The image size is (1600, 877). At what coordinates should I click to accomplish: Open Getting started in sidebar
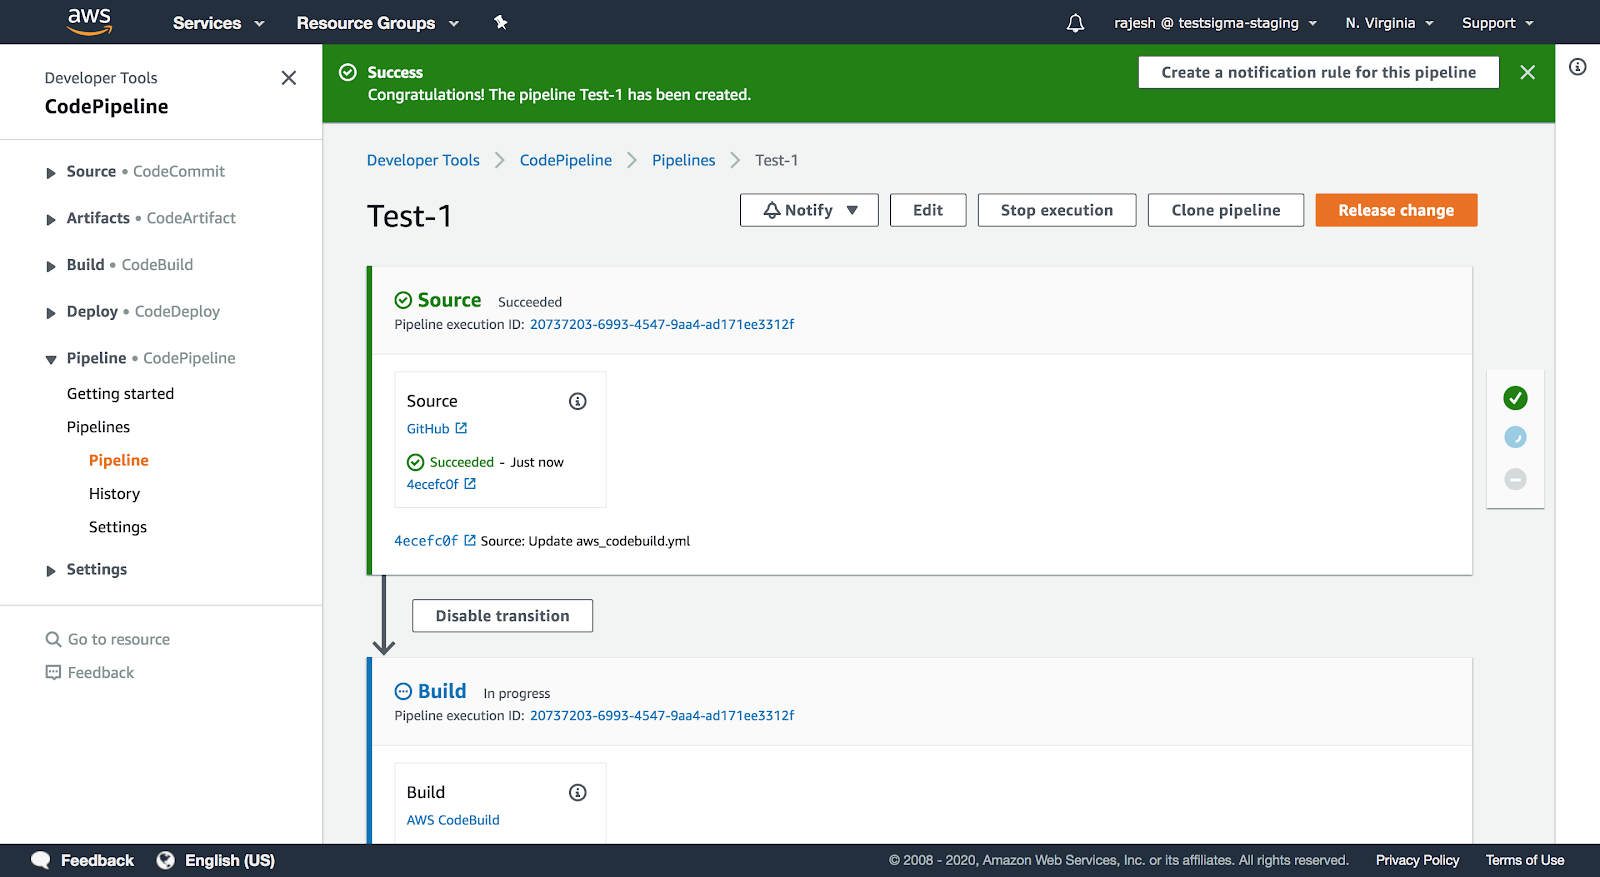click(x=120, y=394)
